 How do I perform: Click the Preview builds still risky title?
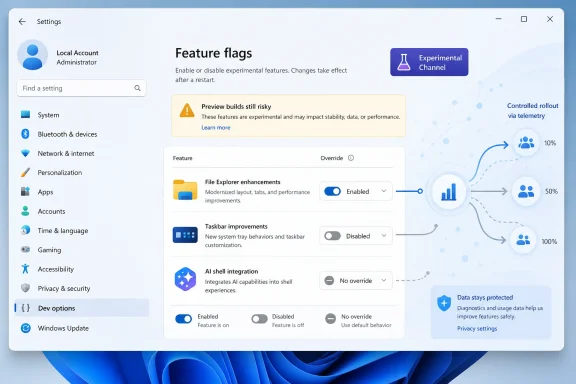click(236, 107)
